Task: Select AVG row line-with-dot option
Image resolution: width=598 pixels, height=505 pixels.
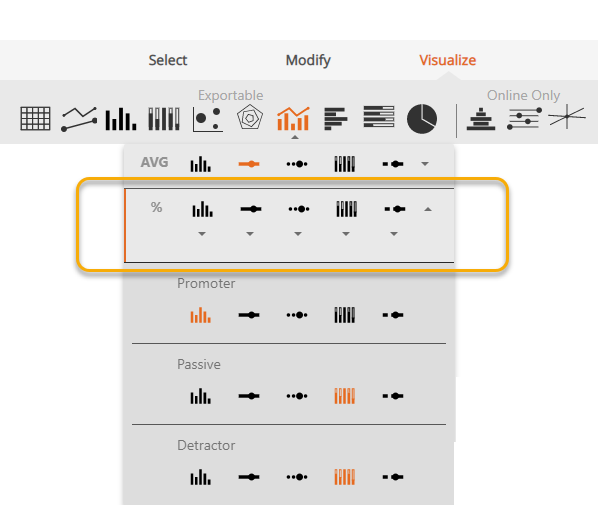Action: point(249,164)
